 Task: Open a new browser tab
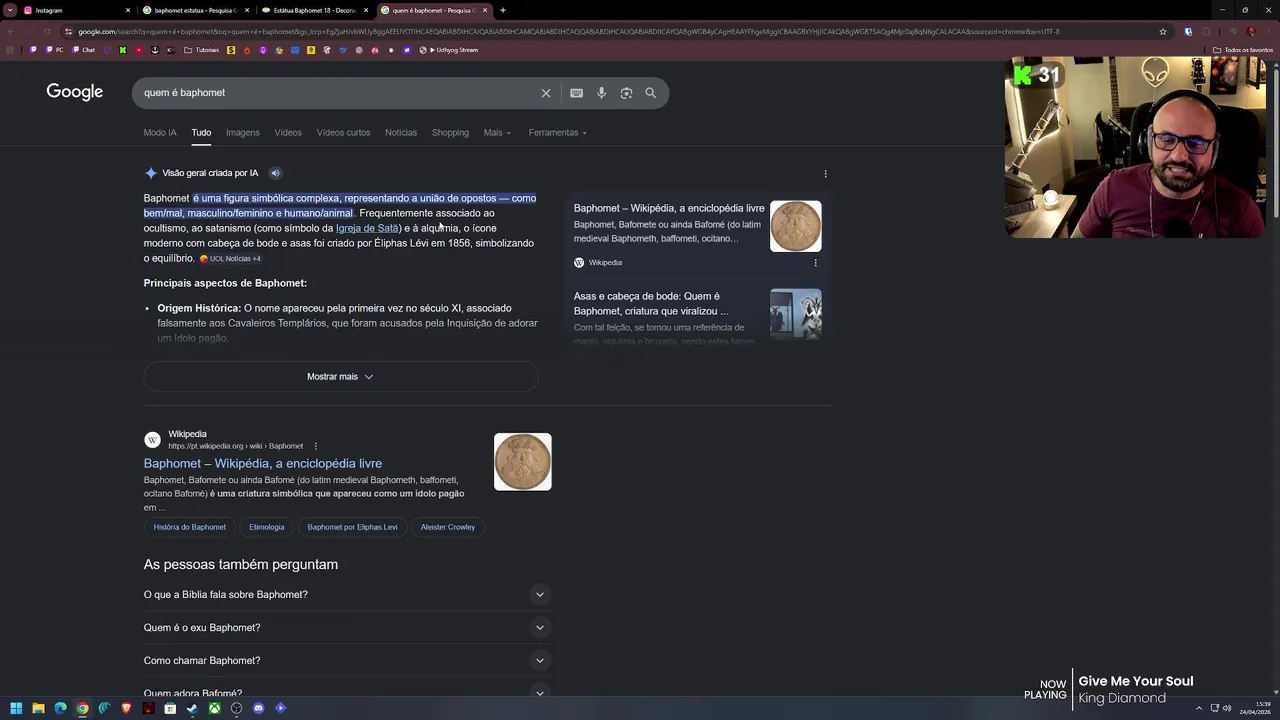coord(503,10)
